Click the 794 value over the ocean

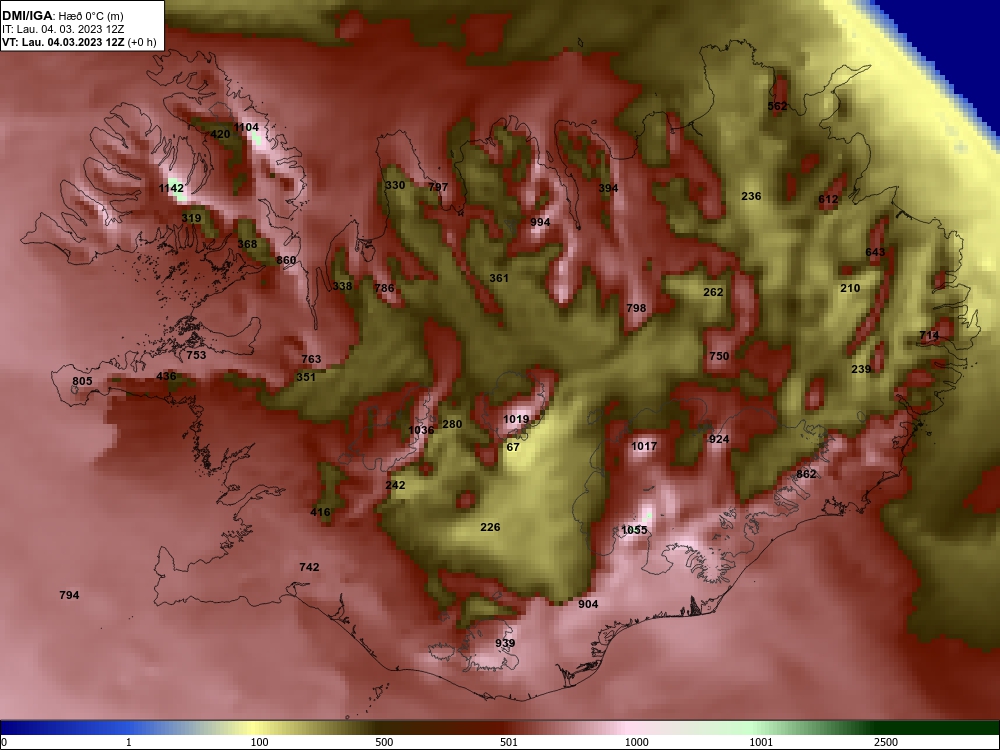[69, 595]
